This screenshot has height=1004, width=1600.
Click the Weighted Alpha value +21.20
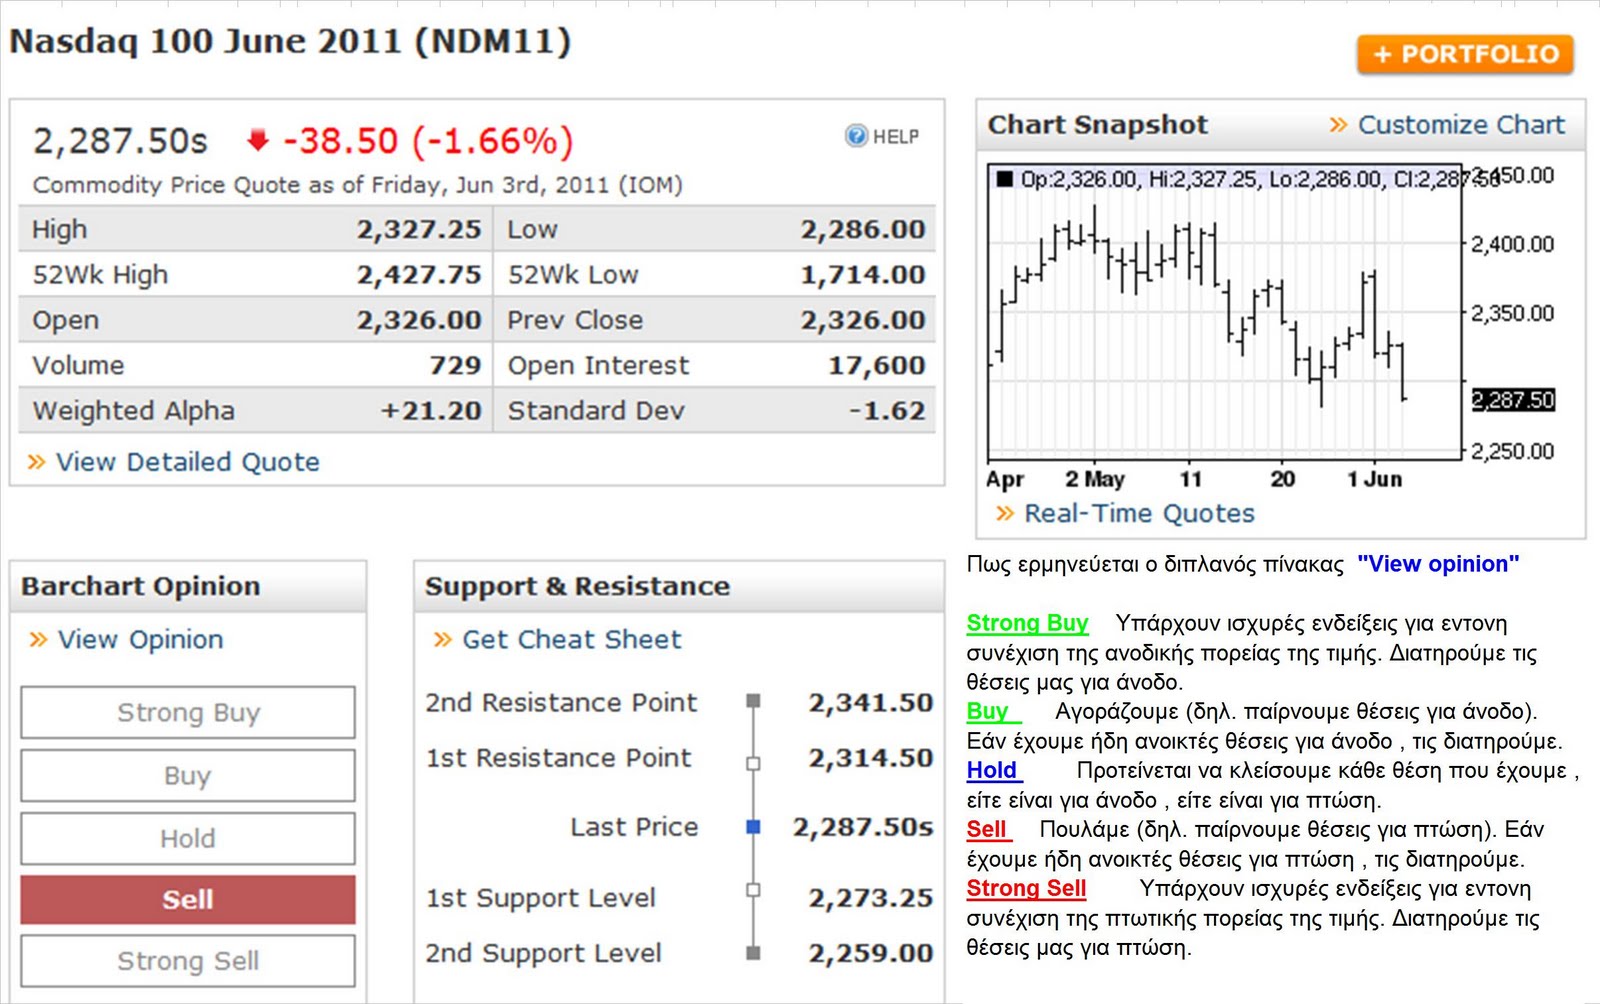click(431, 411)
